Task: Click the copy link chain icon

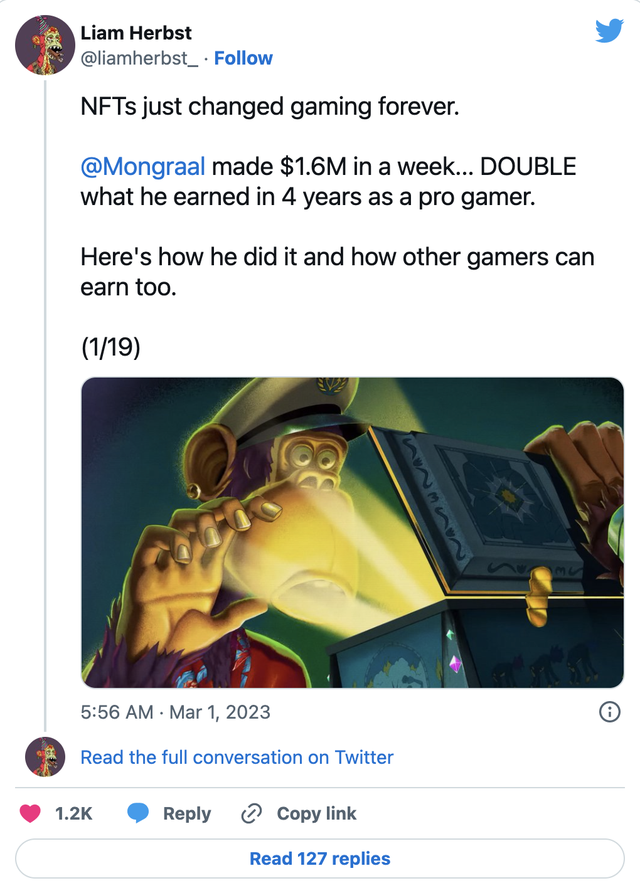Action: (252, 813)
